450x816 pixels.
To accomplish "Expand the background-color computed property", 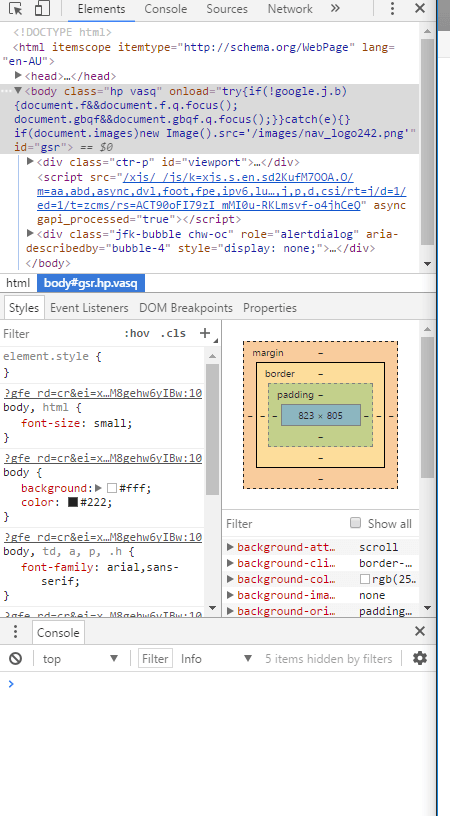I will (230, 579).
